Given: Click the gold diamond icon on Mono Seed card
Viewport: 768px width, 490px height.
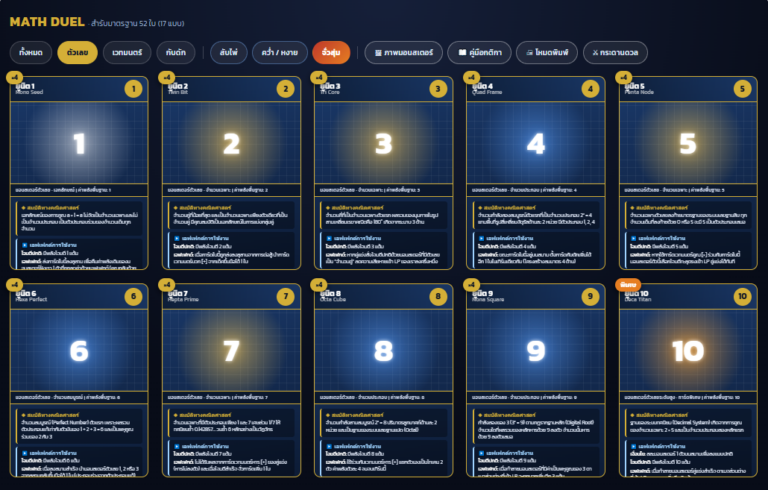Looking at the screenshot, I should pos(24,208).
